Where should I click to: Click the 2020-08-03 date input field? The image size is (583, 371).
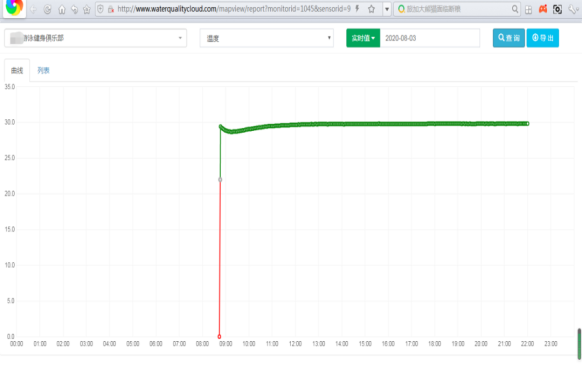pyautogui.click(x=430, y=38)
